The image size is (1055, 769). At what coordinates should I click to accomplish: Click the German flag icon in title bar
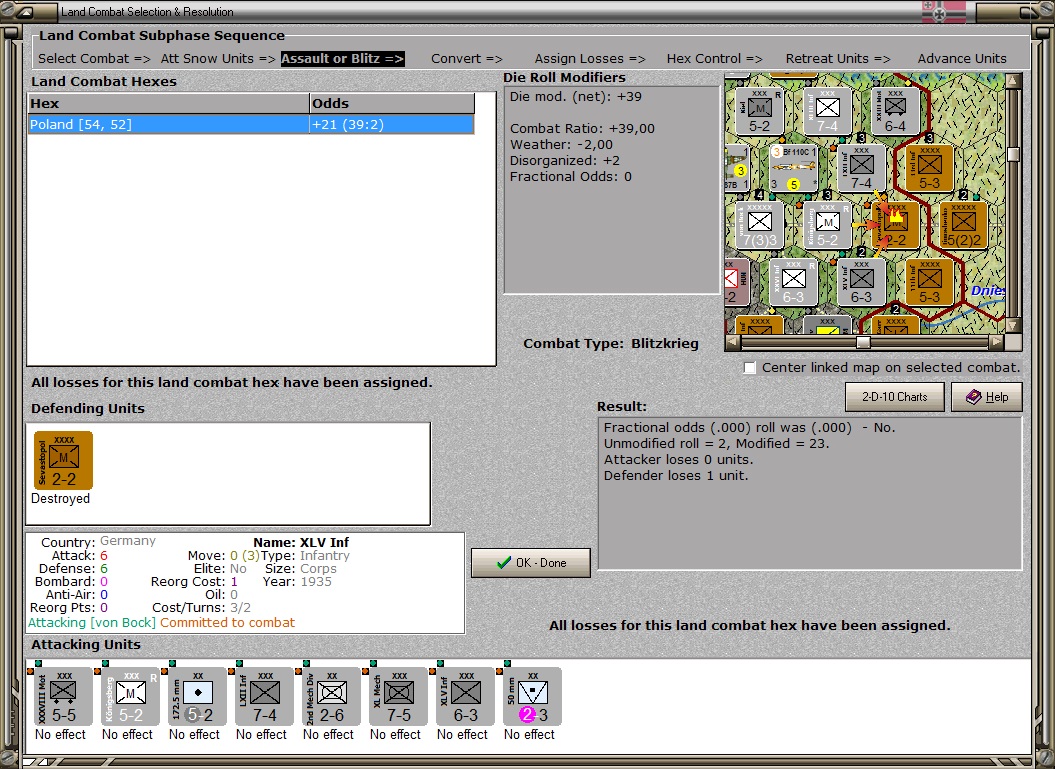tap(943, 11)
